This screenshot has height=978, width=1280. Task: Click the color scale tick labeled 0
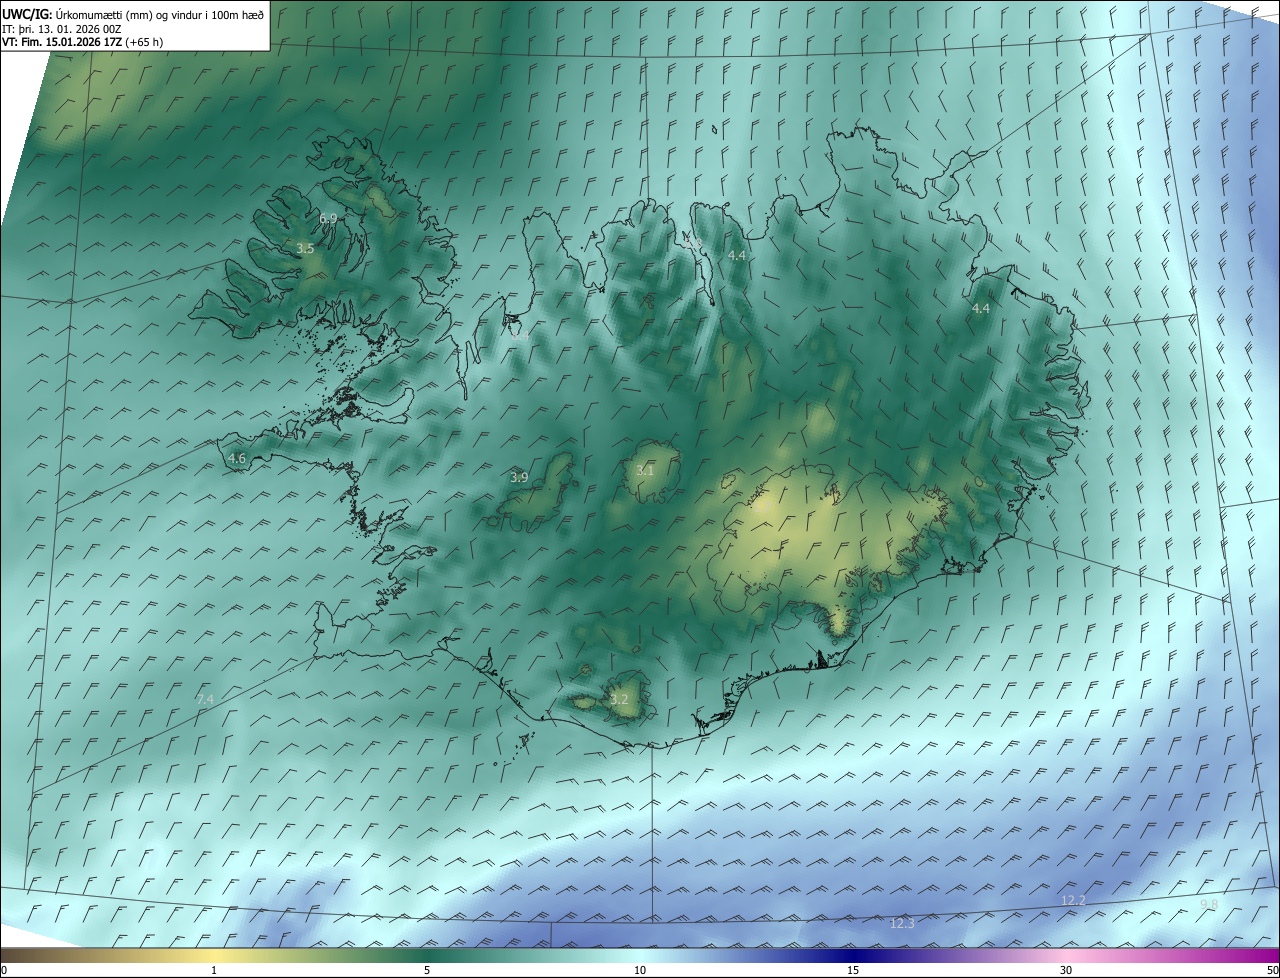pos(4,970)
